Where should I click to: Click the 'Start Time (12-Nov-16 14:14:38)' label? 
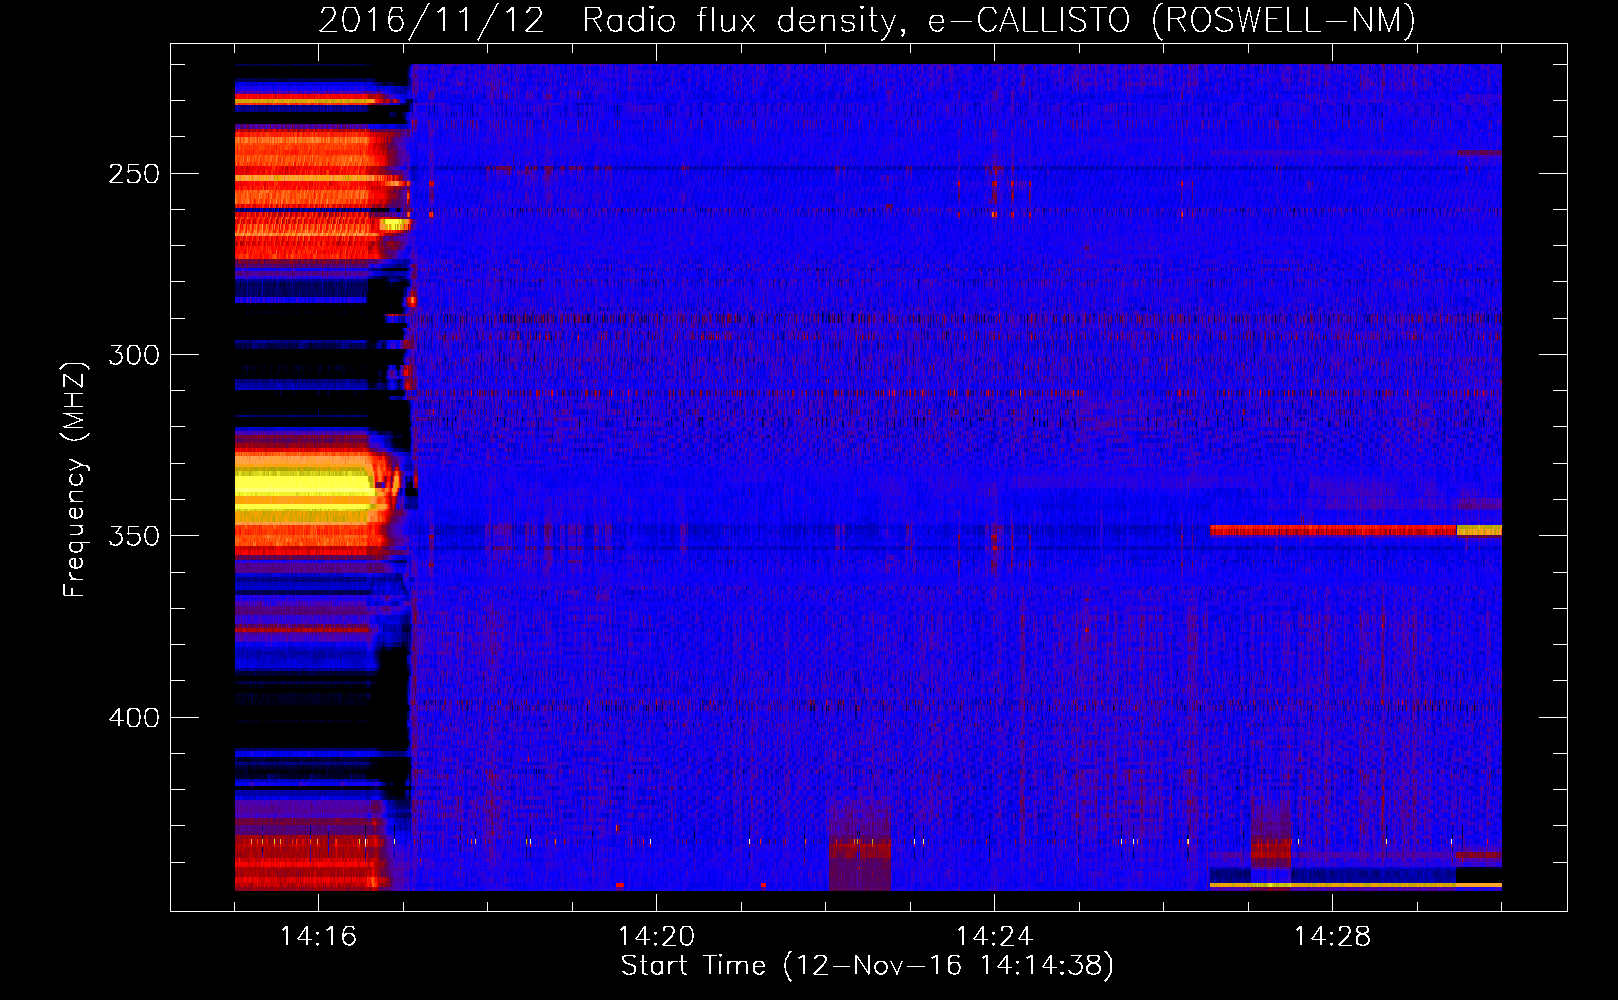[x=867, y=966]
